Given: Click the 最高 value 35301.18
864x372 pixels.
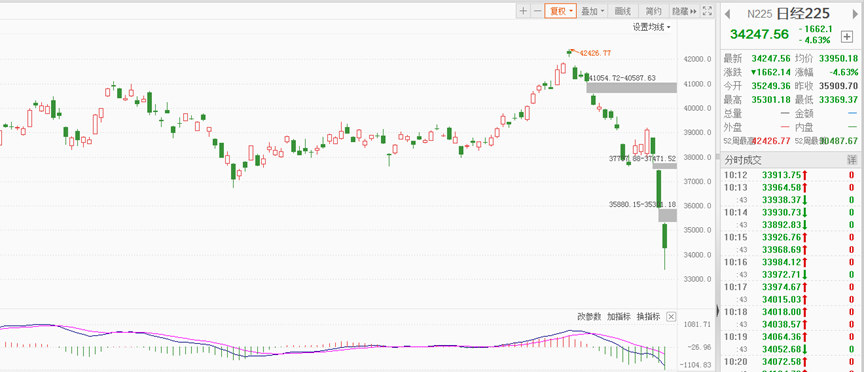Looking at the screenshot, I should coord(771,100).
